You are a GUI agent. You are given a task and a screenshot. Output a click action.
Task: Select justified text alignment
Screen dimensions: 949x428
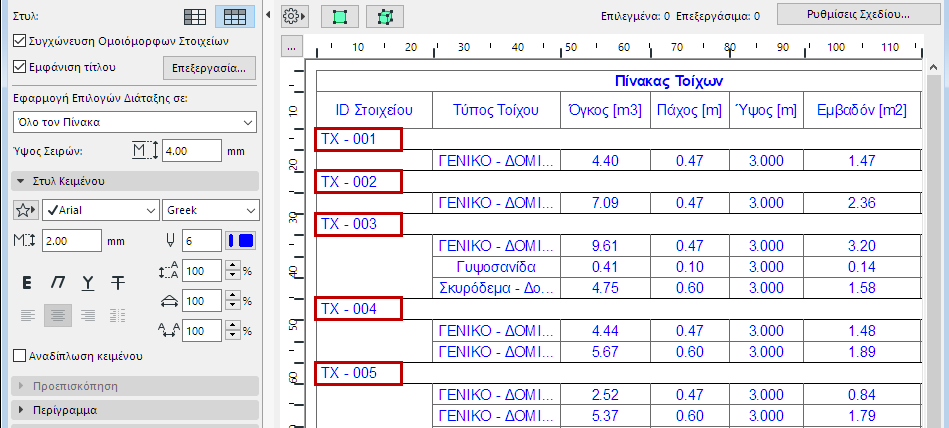coord(118,315)
